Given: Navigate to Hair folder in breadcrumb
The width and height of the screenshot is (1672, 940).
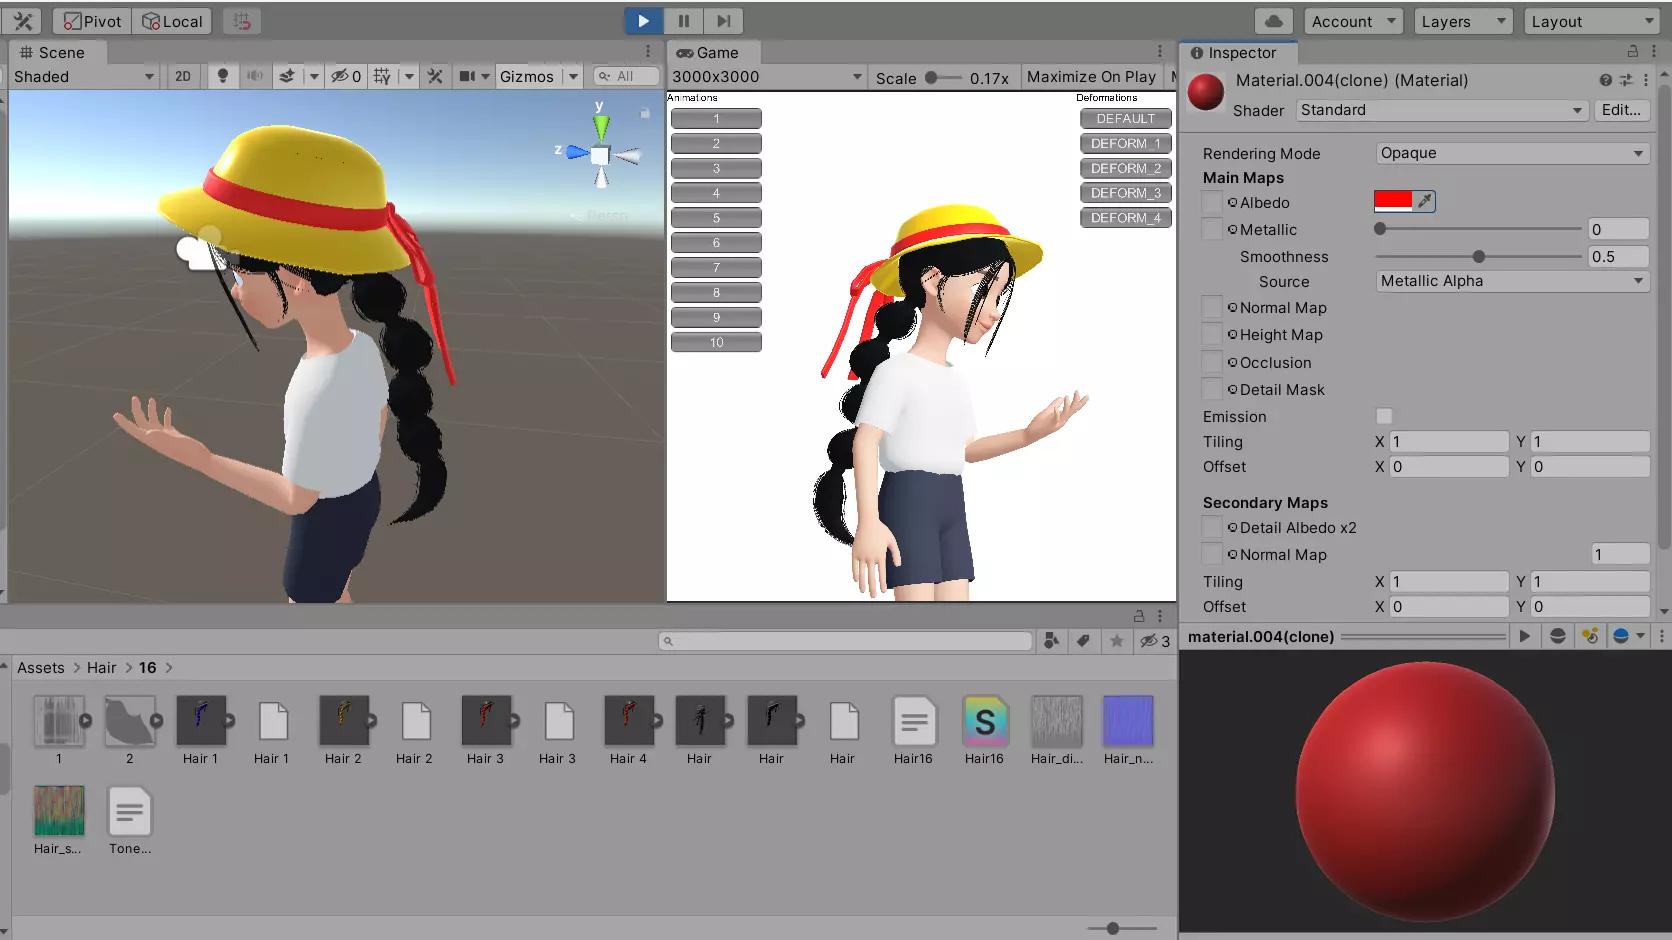Looking at the screenshot, I should tap(102, 667).
